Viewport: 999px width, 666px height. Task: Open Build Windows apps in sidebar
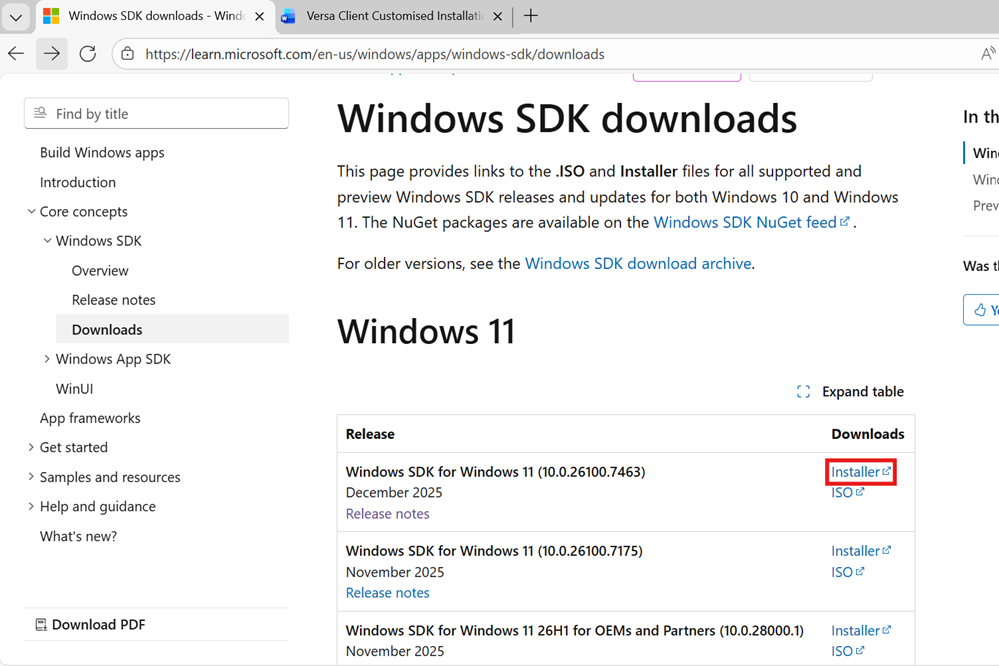point(102,152)
